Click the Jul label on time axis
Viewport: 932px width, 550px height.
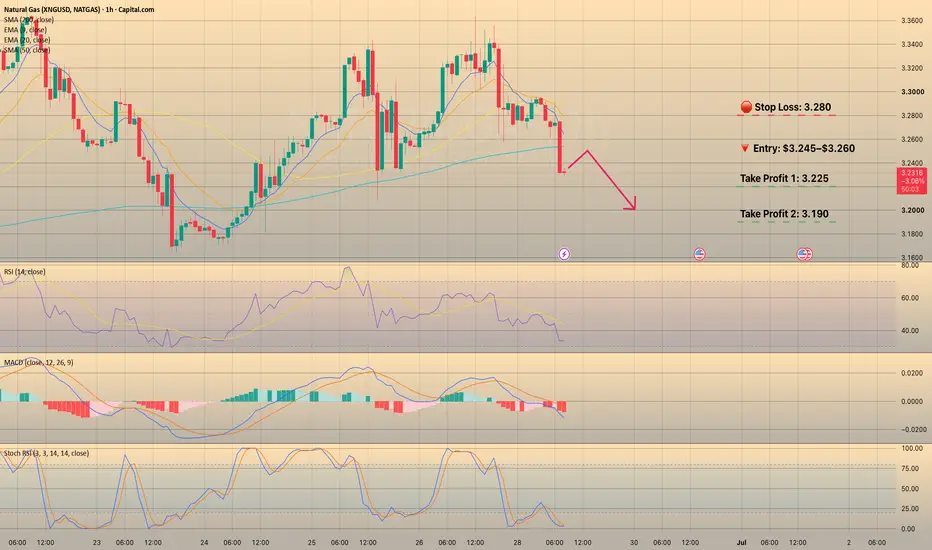pyautogui.click(x=741, y=542)
